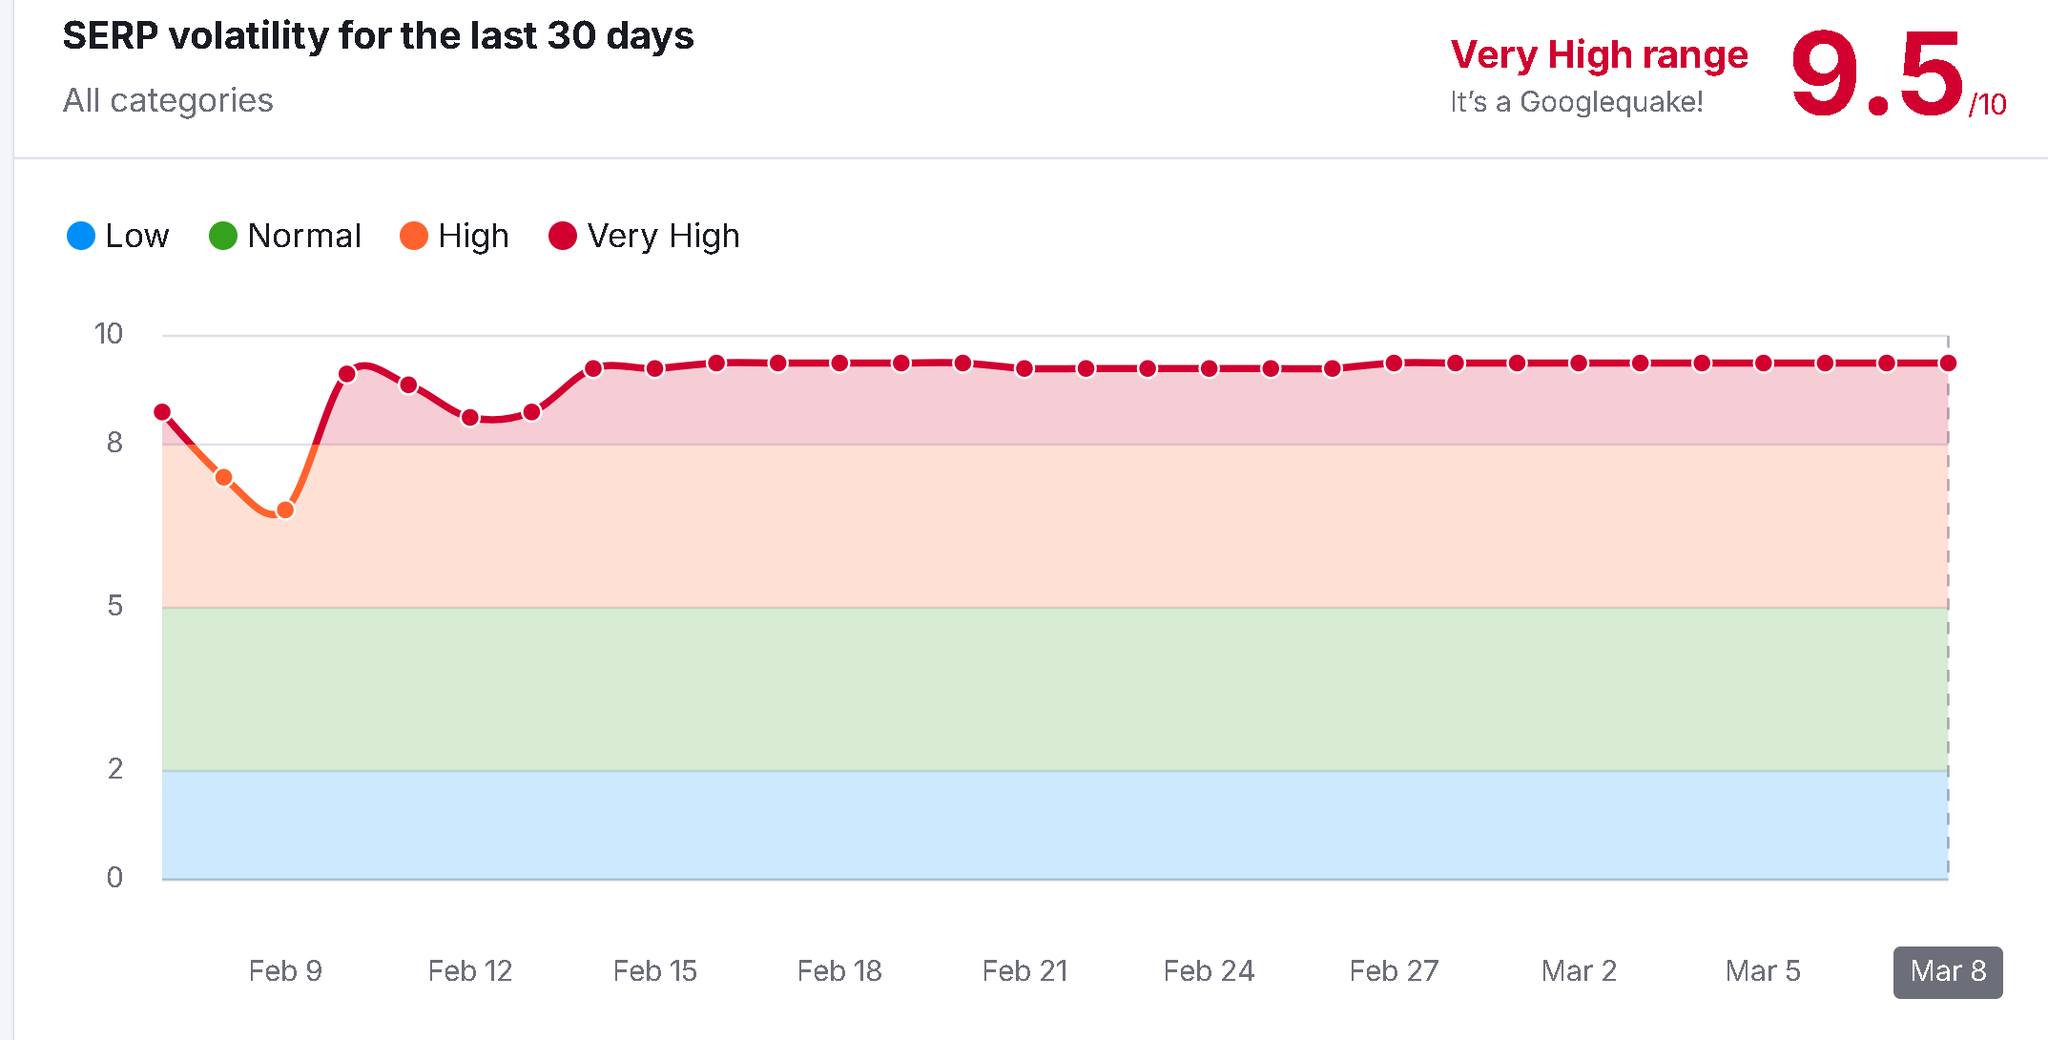Select the Feb 9 orange data point
This screenshot has width=2048, height=1040.
coord(285,511)
